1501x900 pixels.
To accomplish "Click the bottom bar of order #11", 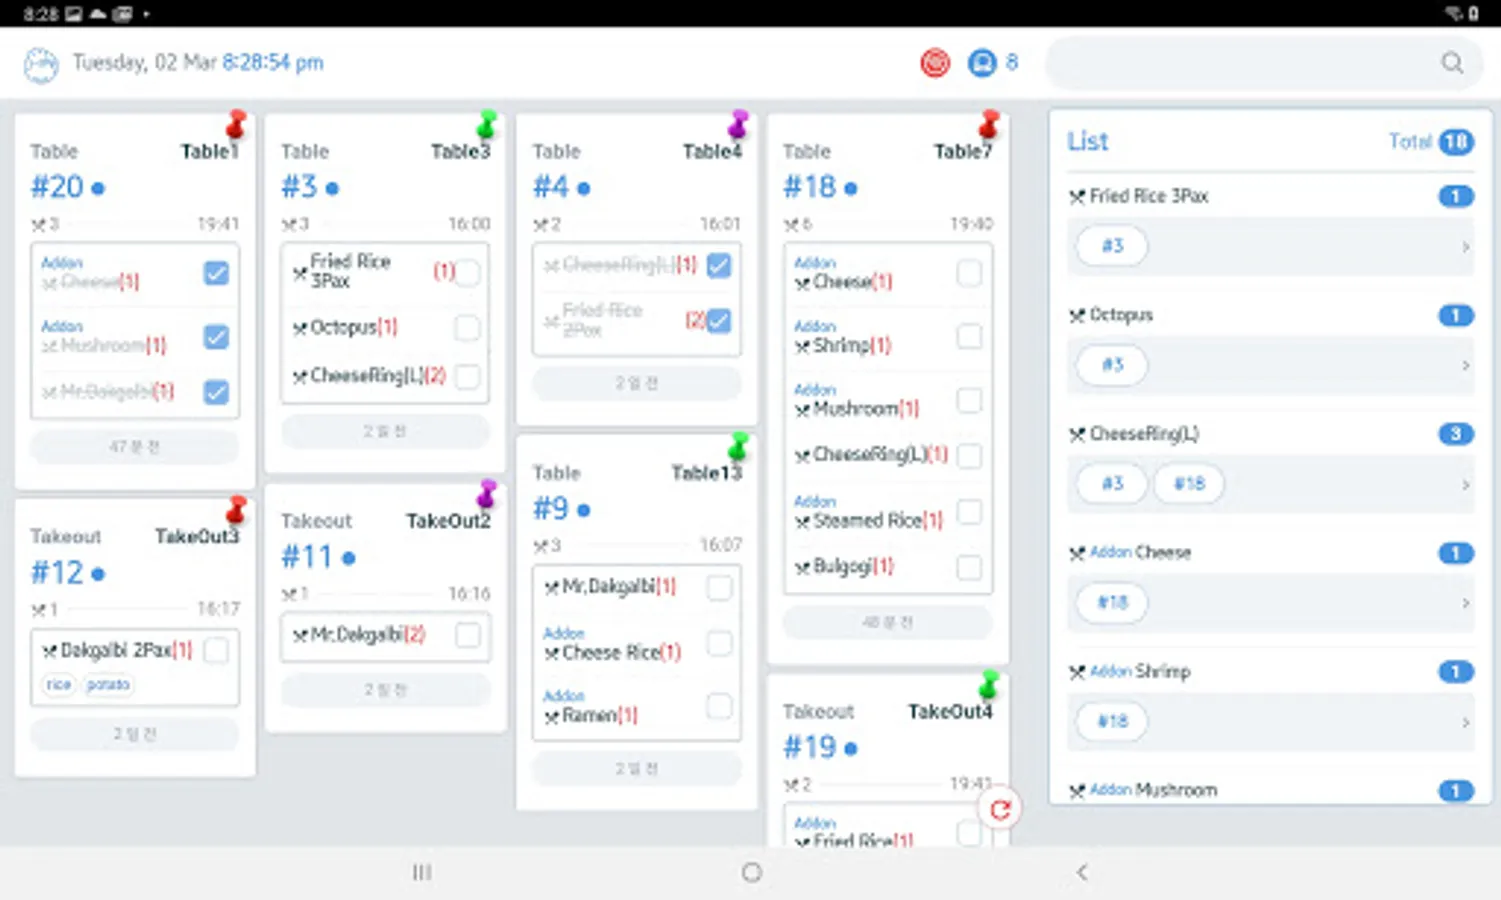I will (385, 690).
